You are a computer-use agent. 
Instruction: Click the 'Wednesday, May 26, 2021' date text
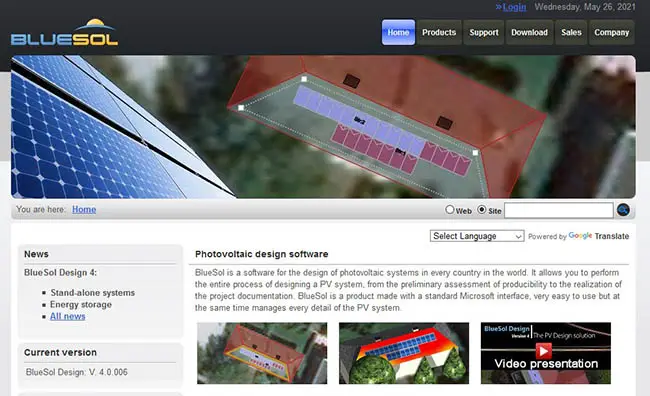tap(585, 7)
